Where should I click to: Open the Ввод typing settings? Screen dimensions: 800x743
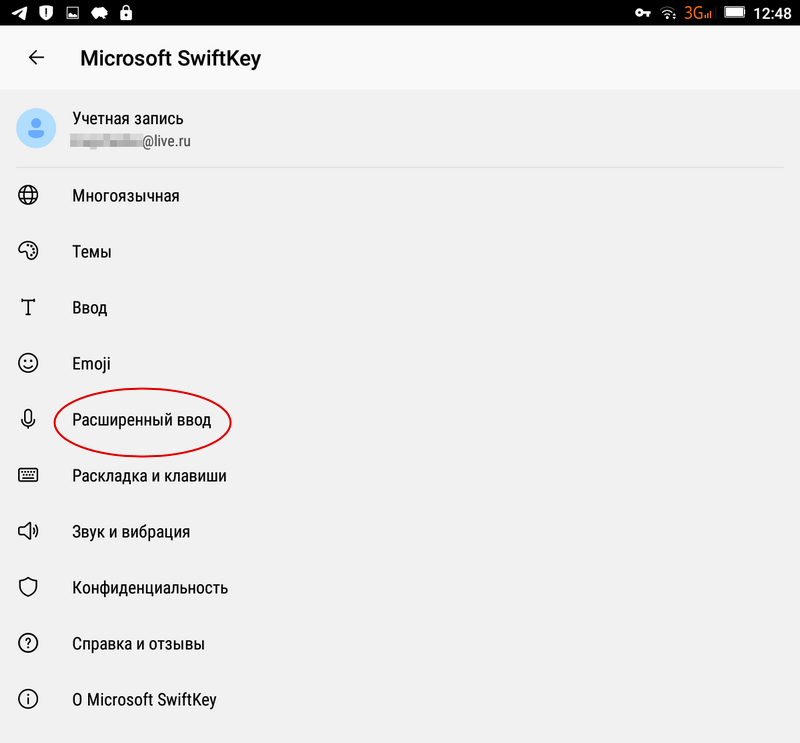coord(400,307)
